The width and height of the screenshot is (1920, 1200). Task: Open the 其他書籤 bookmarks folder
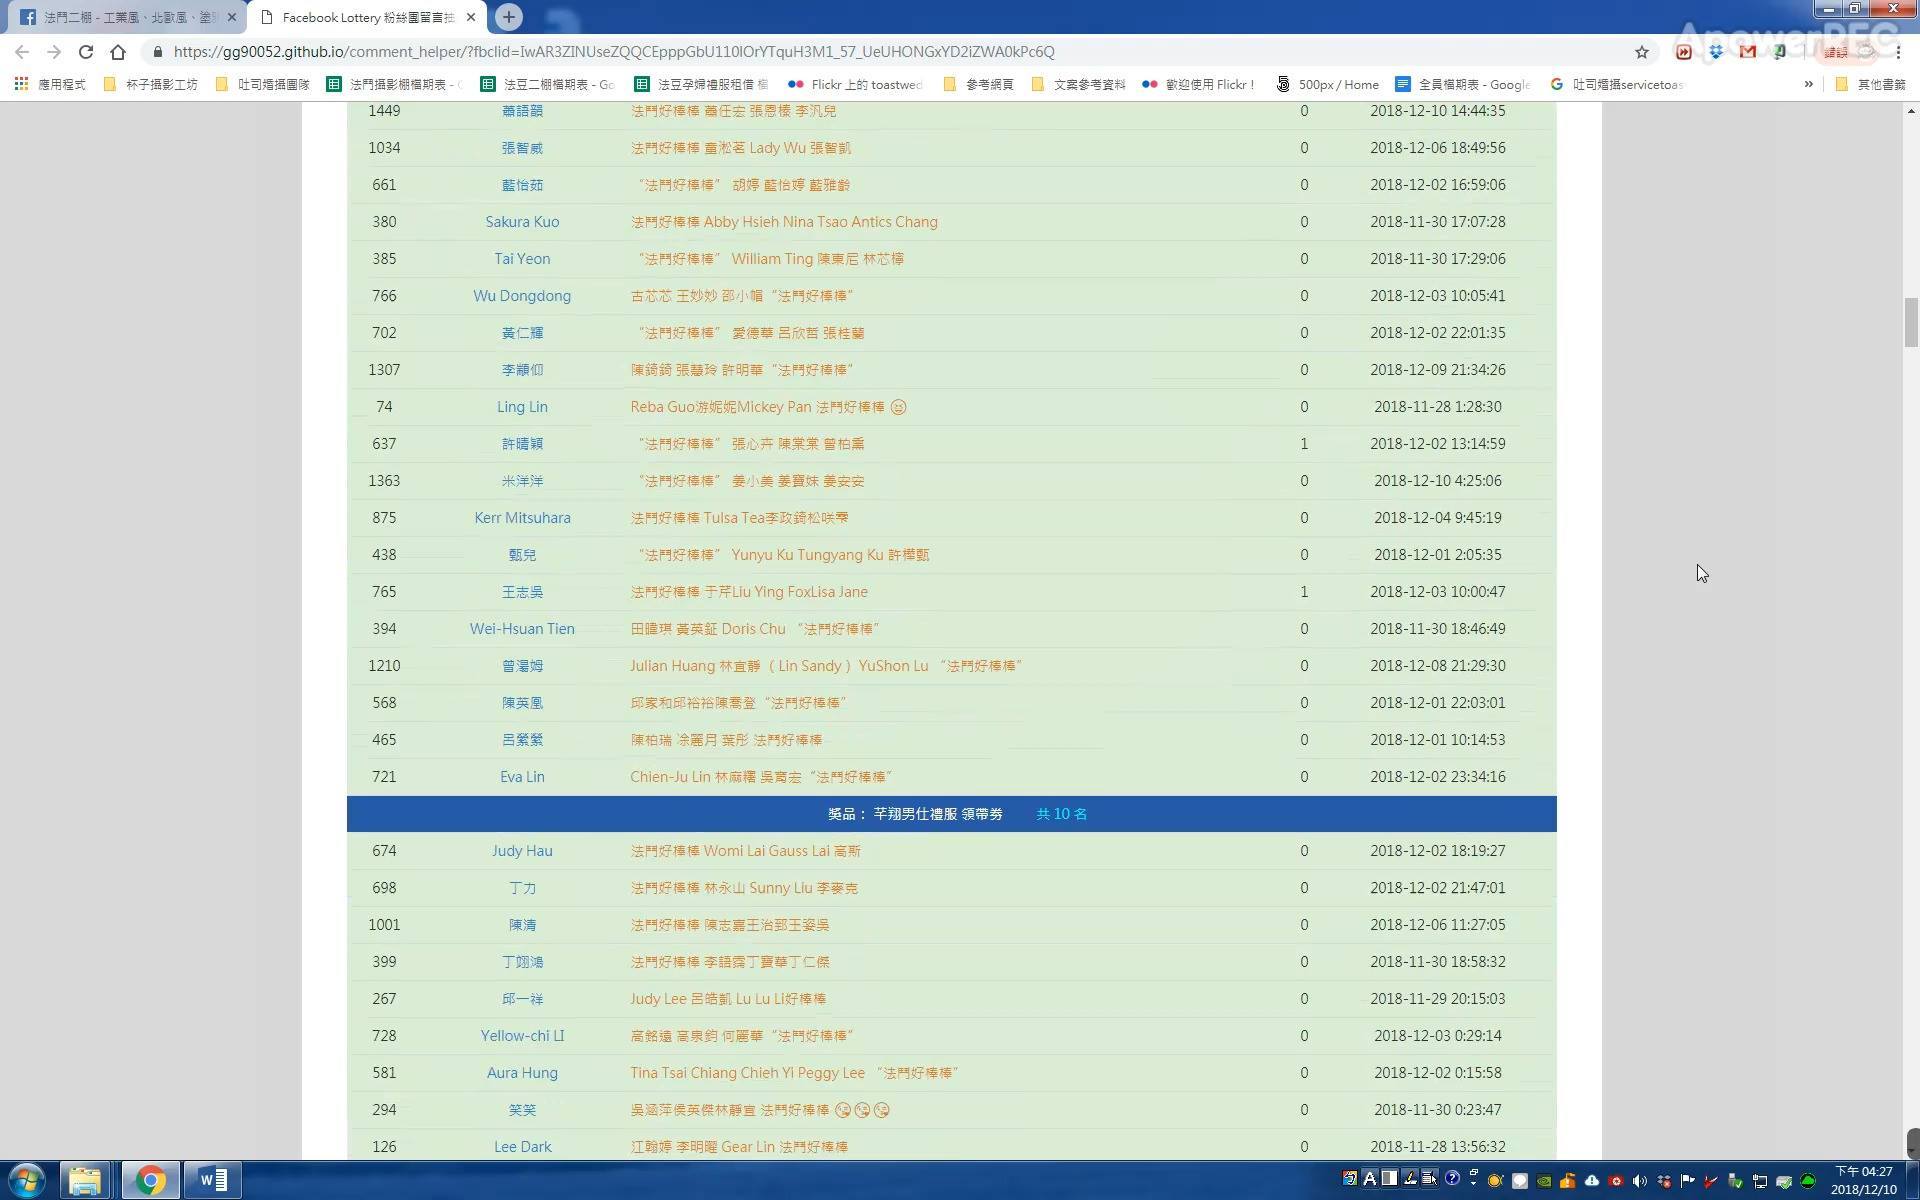tap(1871, 85)
